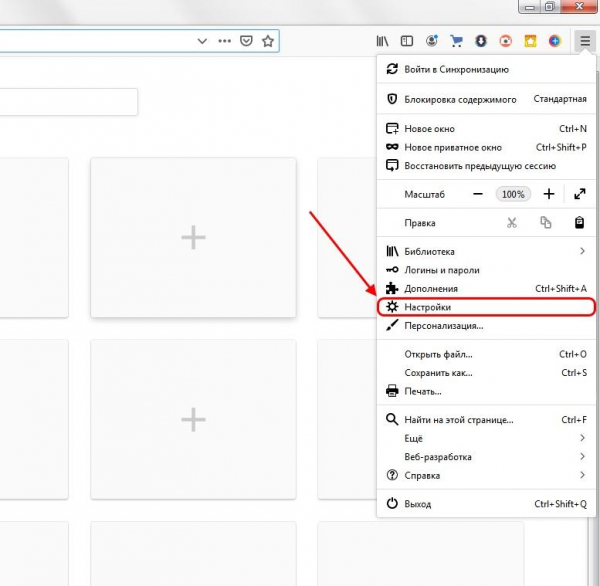
Task: Choose Открыть файл... entry
Action: click(x=486, y=354)
